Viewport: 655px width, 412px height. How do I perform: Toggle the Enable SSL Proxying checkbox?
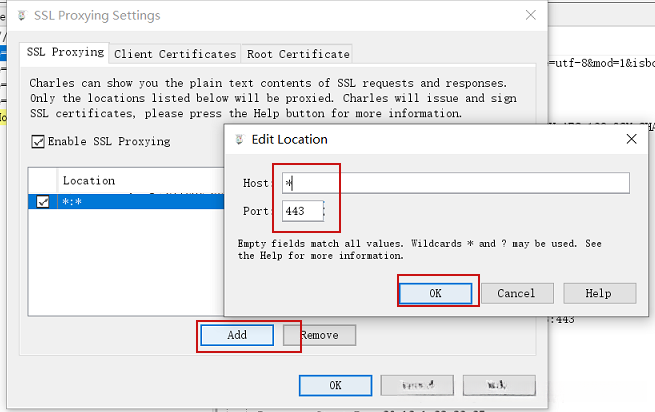(x=39, y=142)
